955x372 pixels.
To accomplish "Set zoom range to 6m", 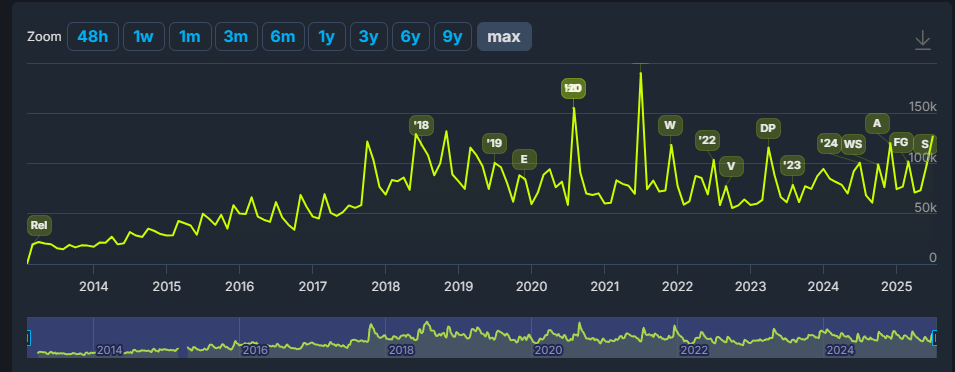I will point(283,37).
